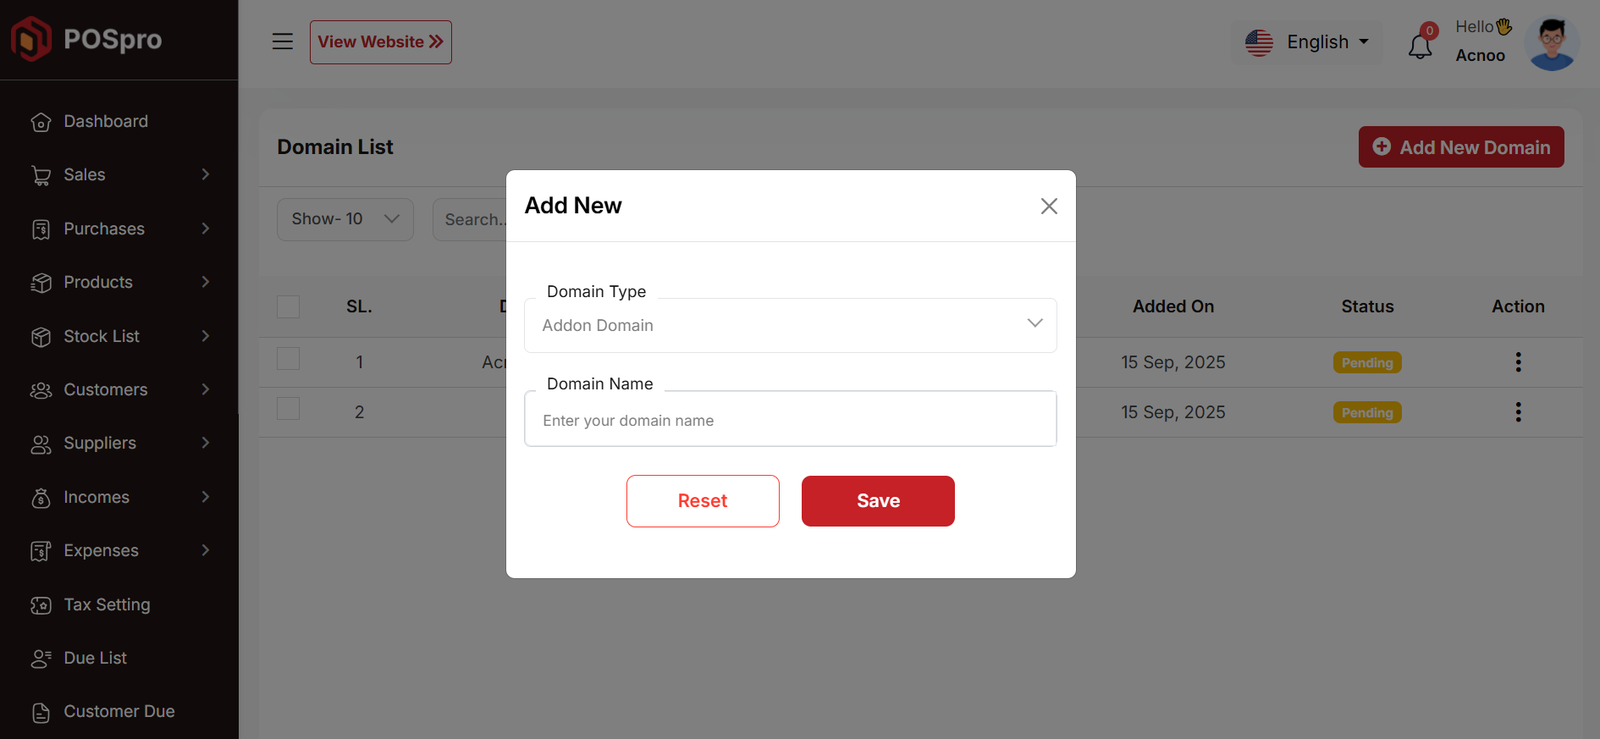Open the View Website link
The image size is (1600, 739).
pyautogui.click(x=380, y=42)
